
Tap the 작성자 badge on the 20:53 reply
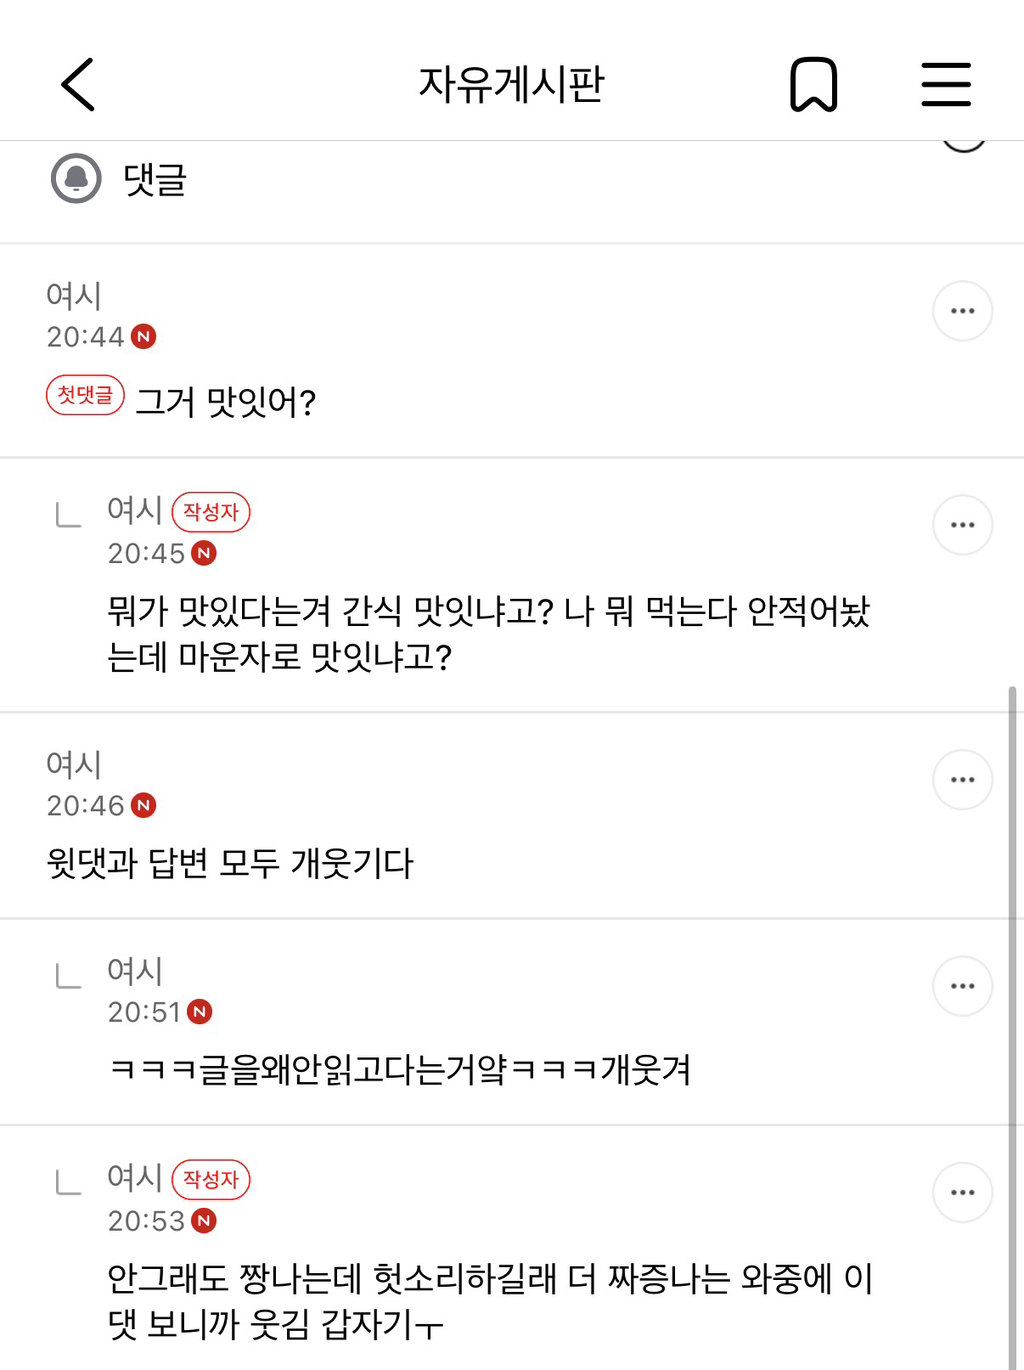(211, 1179)
